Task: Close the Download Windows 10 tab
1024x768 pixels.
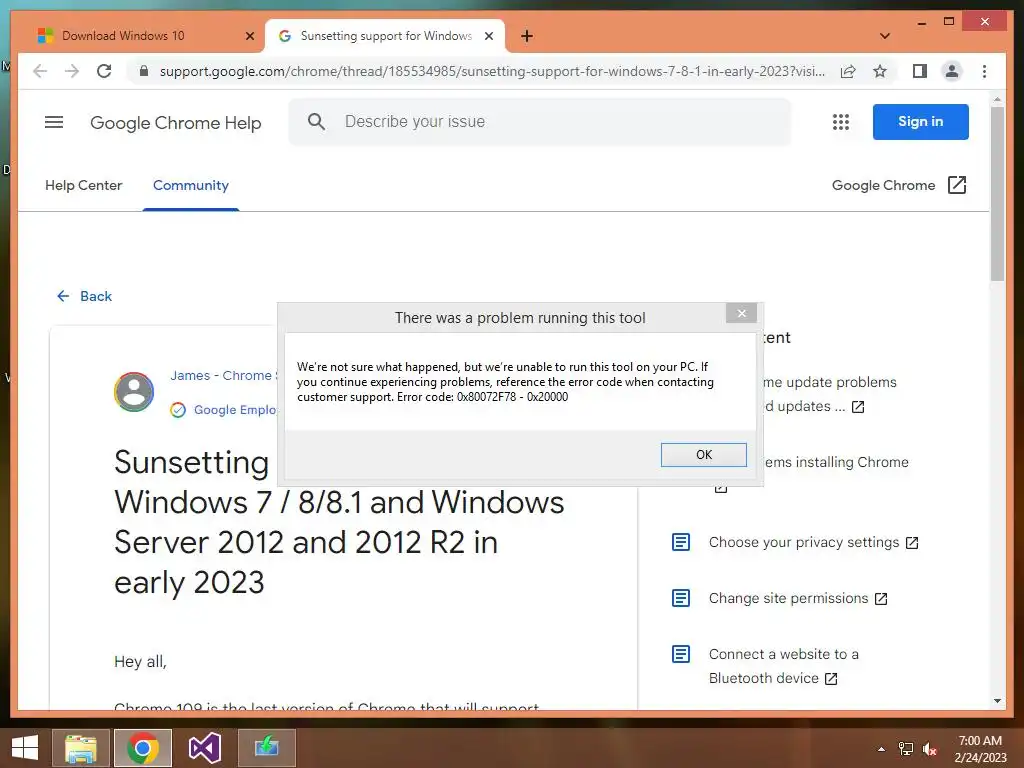Action: coord(249,36)
